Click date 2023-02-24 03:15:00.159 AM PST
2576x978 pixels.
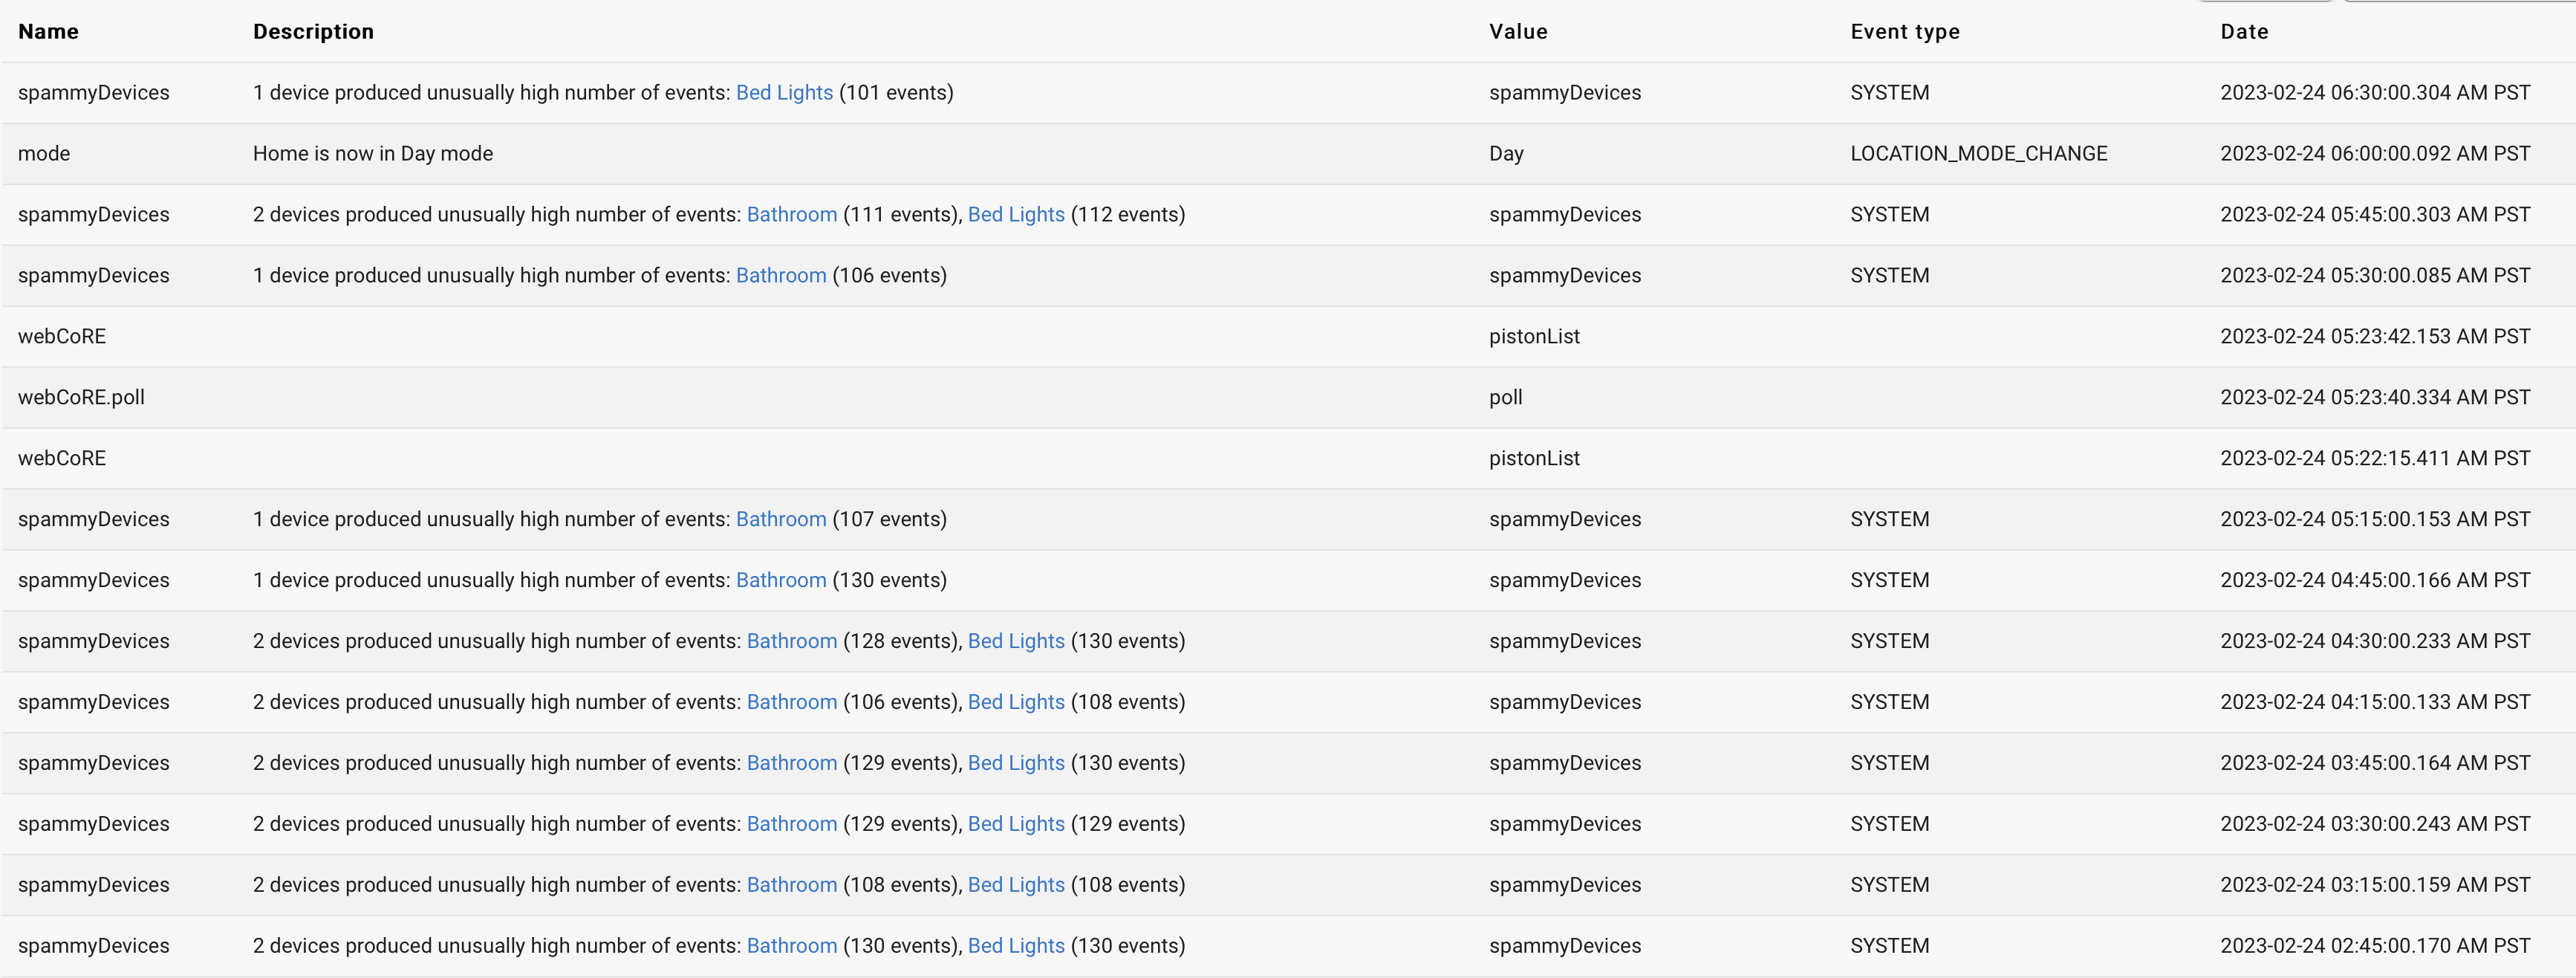[x=2375, y=886]
